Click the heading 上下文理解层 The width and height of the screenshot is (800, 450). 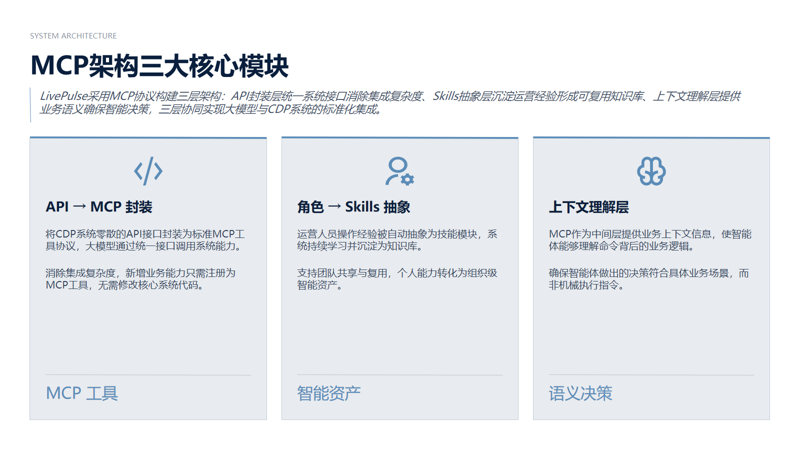589,207
